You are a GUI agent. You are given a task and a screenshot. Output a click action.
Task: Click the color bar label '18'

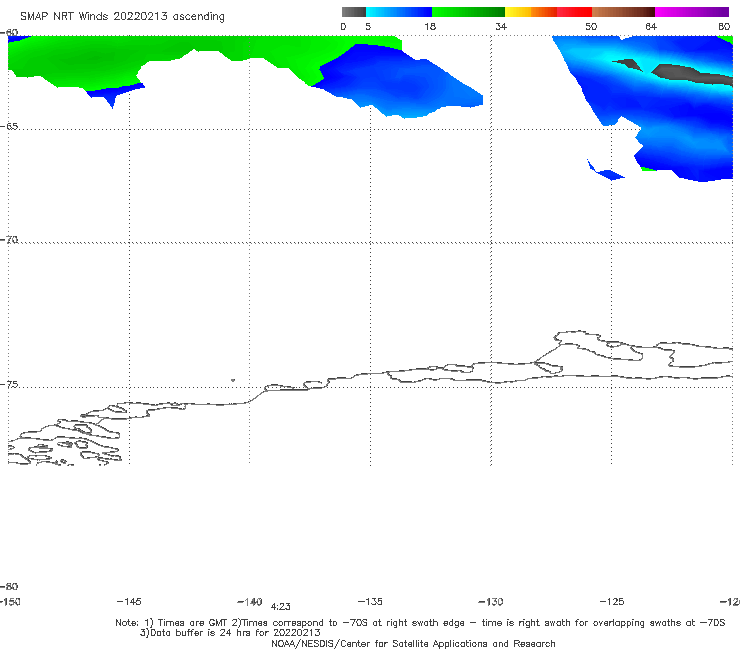(430, 27)
